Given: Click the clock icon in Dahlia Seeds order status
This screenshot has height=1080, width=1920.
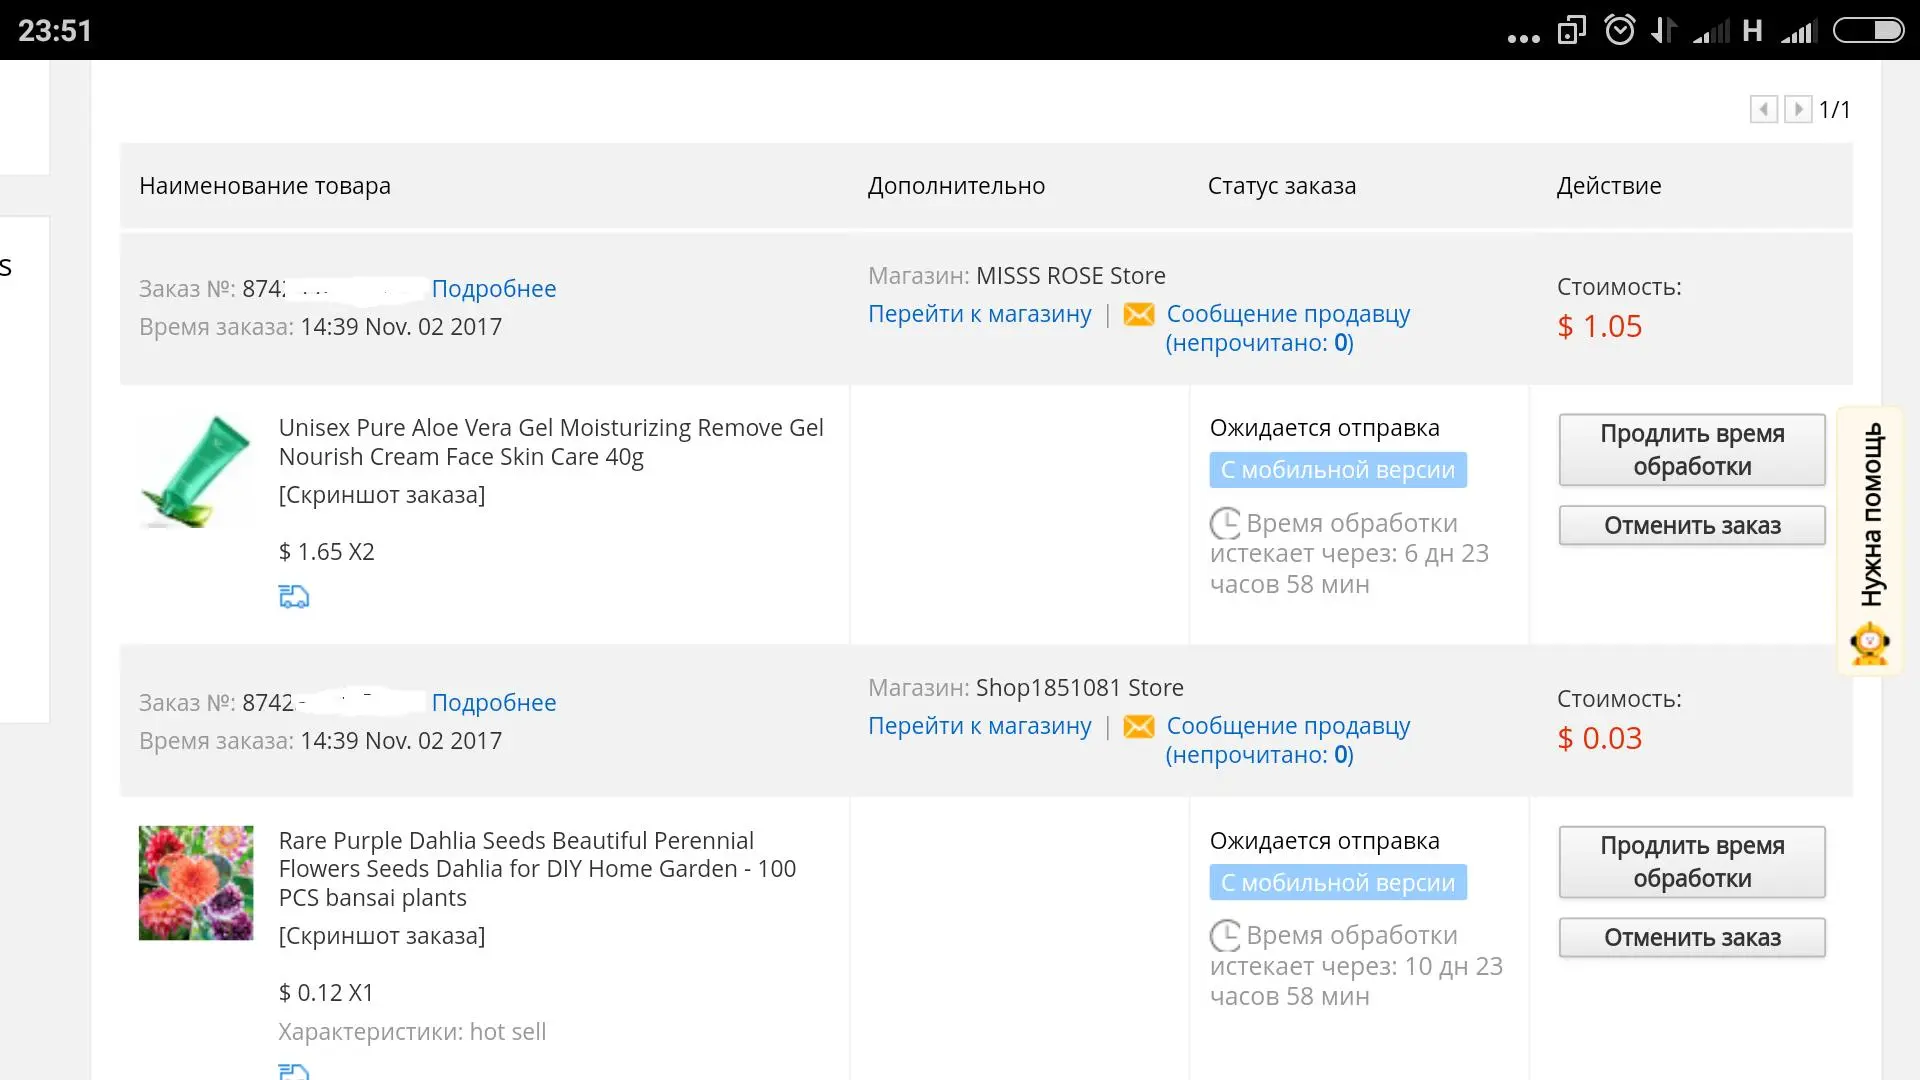Looking at the screenshot, I should point(1225,935).
